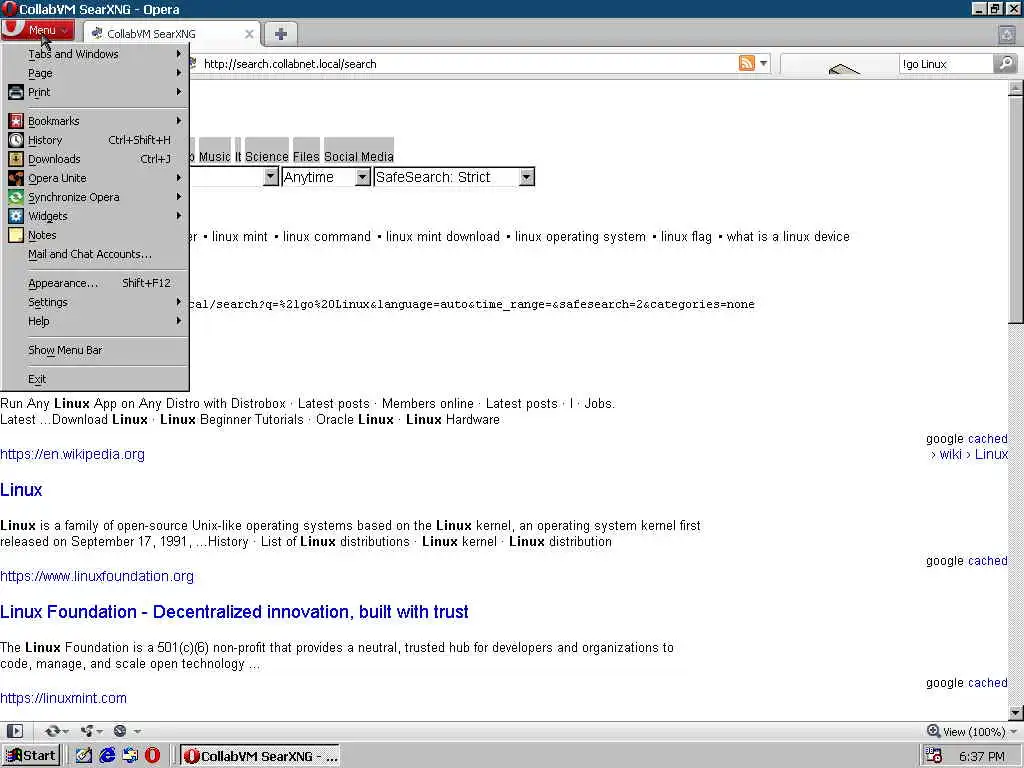Click the search field containing !go Linux
1024x768 pixels.
point(945,64)
